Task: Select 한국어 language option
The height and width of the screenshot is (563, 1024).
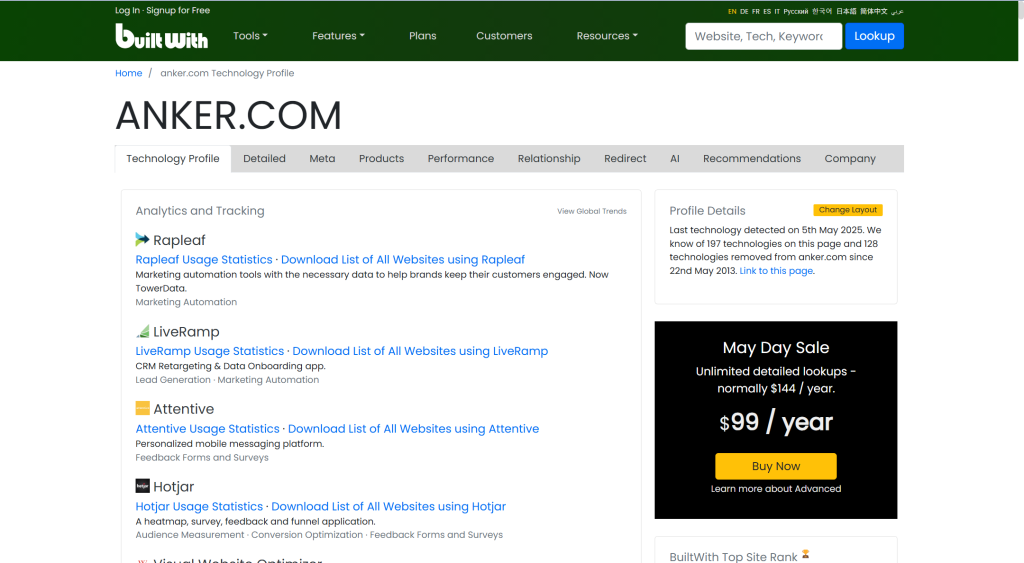Action: pyautogui.click(x=822, y=11)
